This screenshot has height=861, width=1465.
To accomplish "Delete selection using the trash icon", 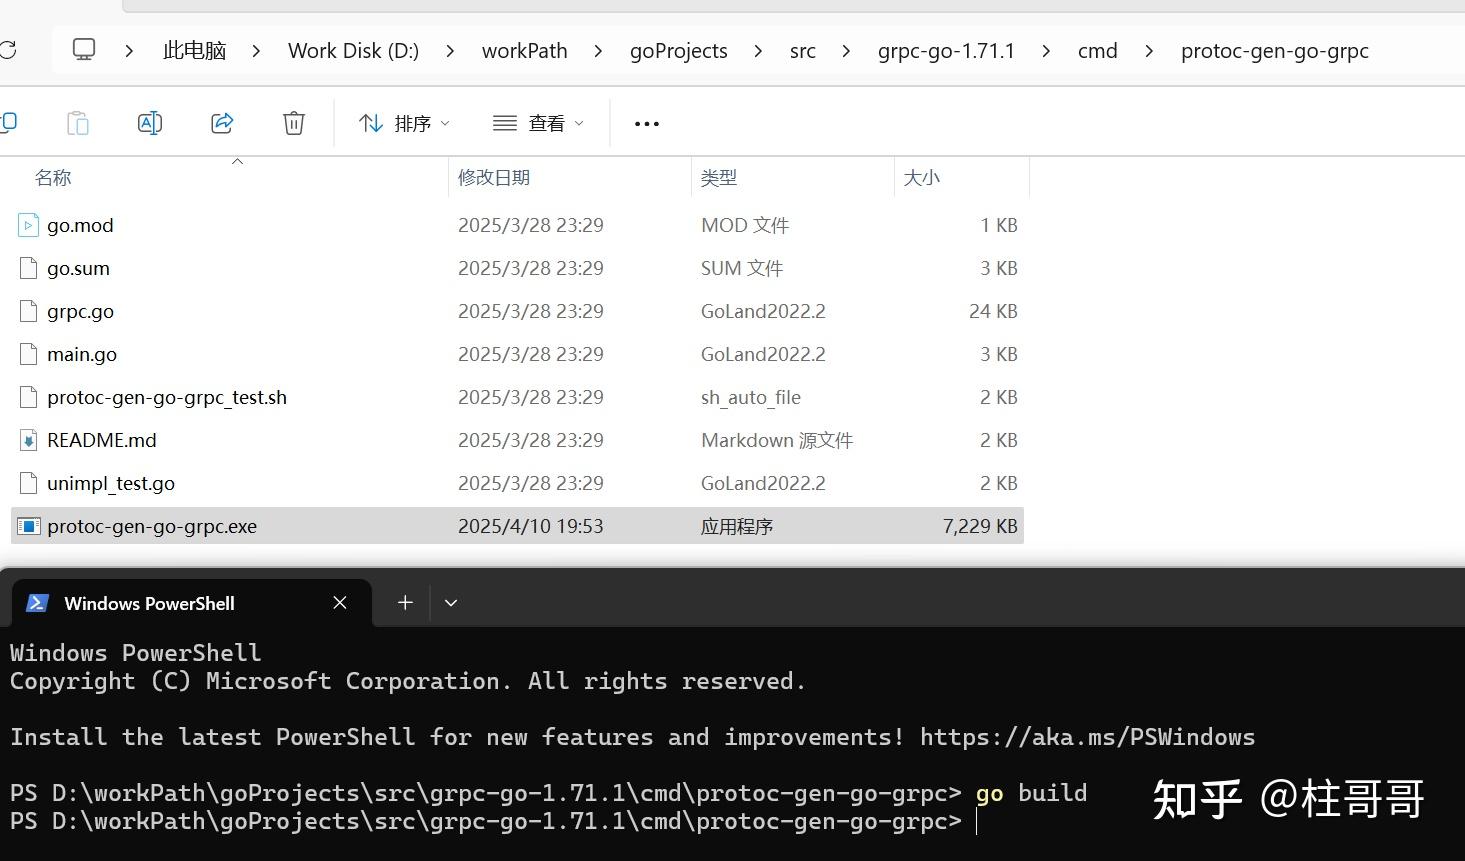I will [x=293, y=122].
